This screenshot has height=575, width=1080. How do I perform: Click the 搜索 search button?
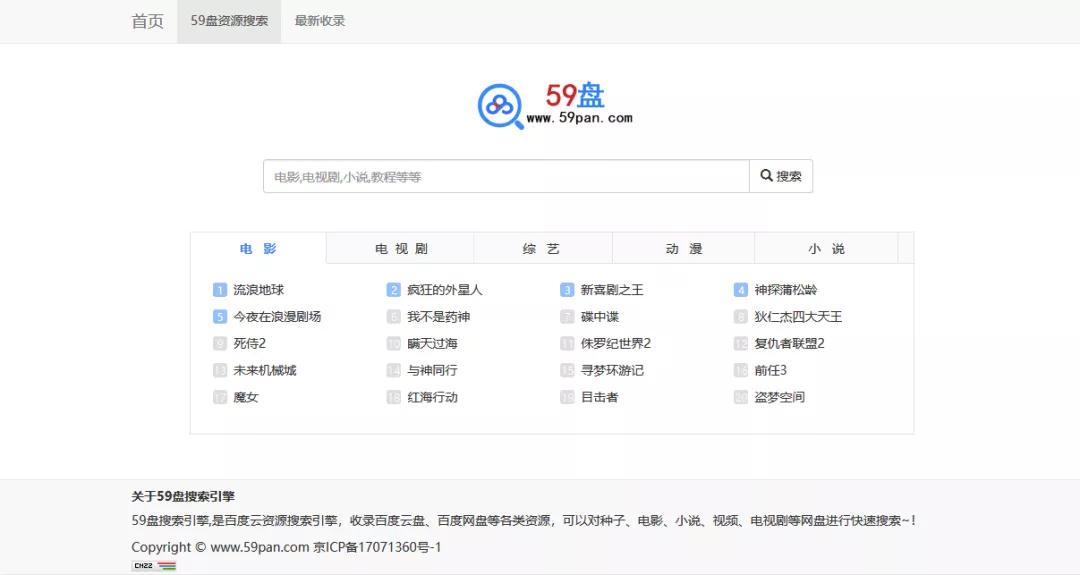[x=781, y=176]
